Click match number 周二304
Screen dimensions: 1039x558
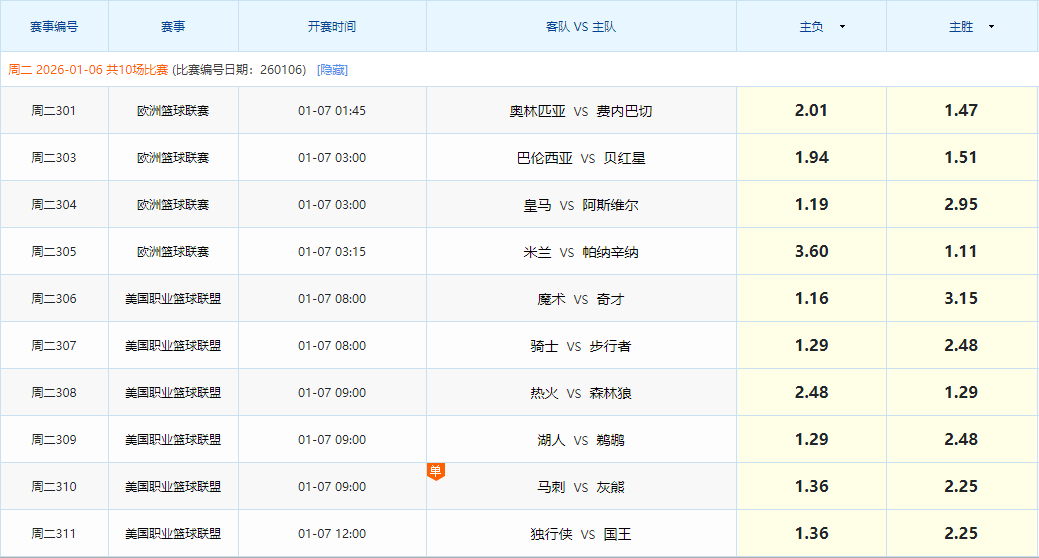click(x=54, y=205)
